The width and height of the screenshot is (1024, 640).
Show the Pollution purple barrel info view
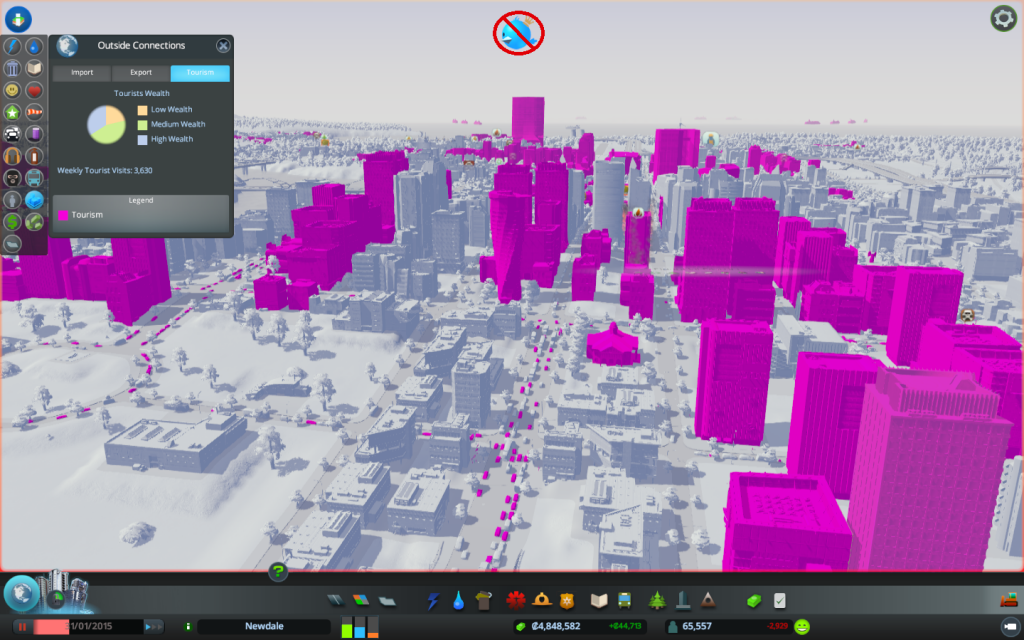pos(34,134)
